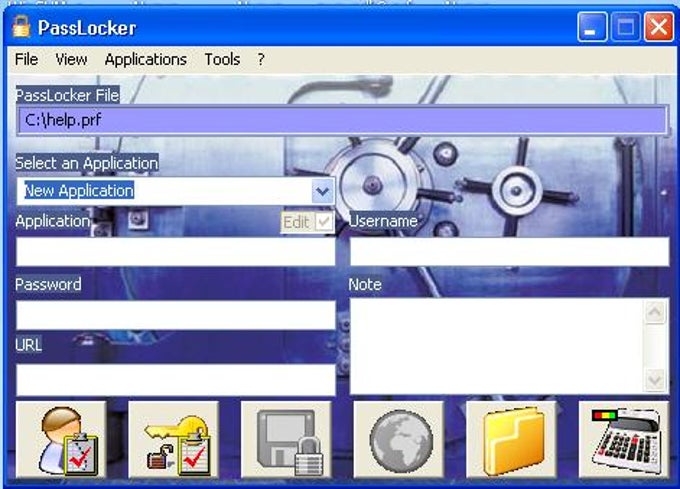This screenshot has width=680, height=489.
Task: Click the golden key and padlock button
Action: (x=173, y=440)
